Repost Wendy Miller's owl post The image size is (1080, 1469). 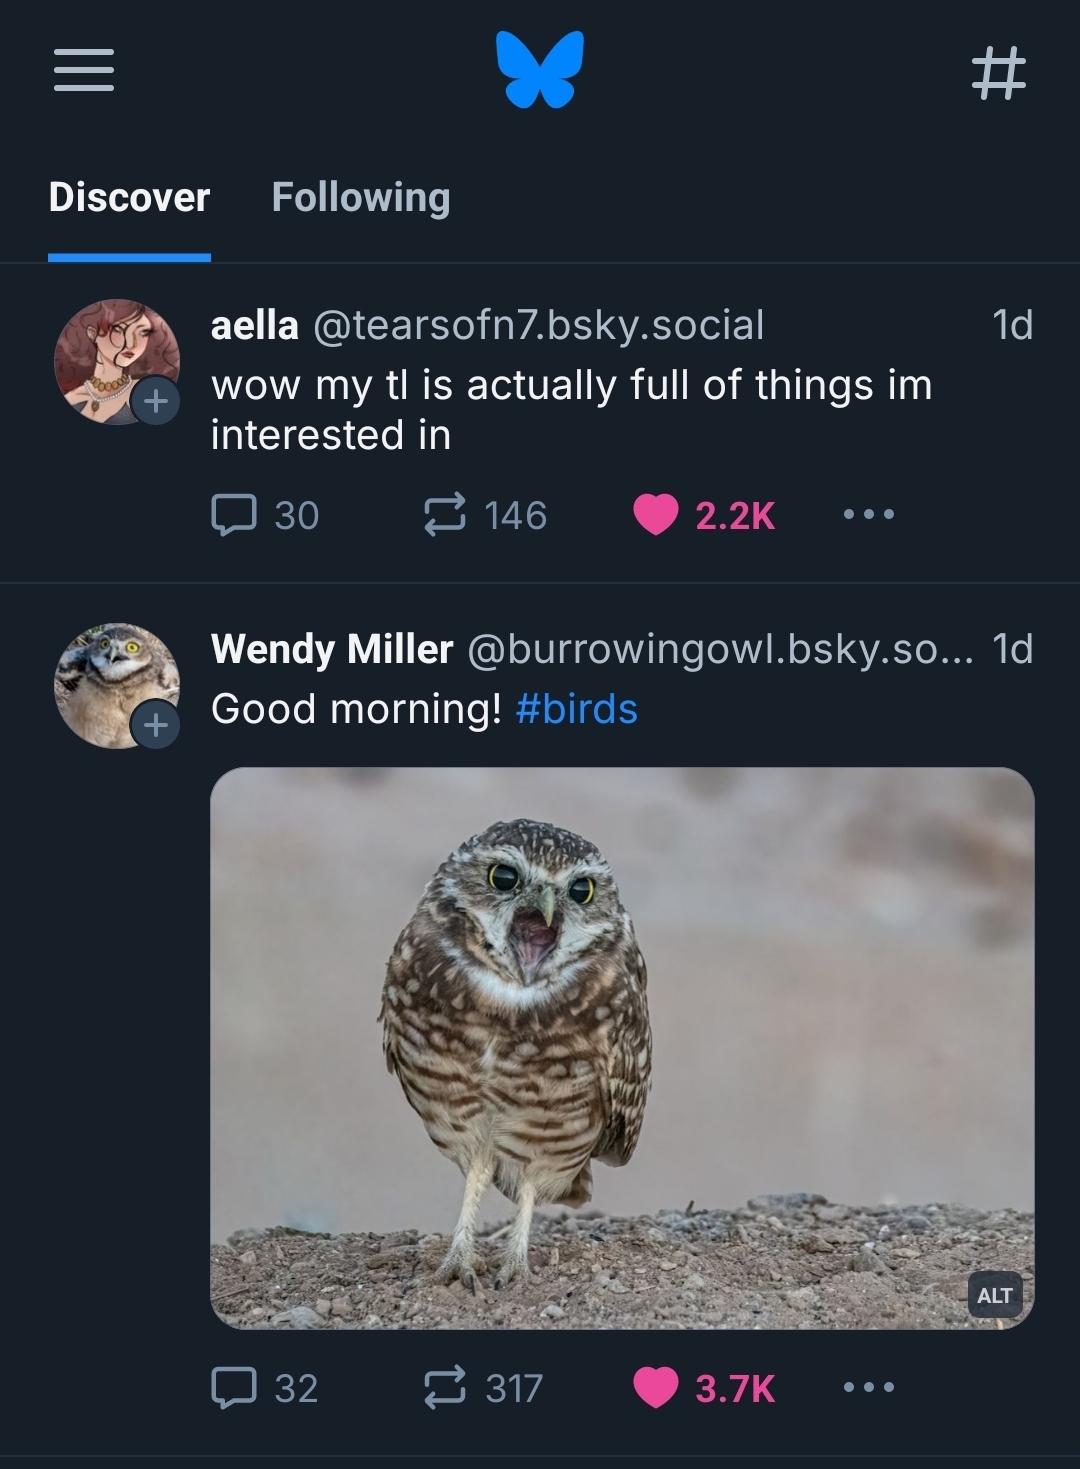[444, 1388]
